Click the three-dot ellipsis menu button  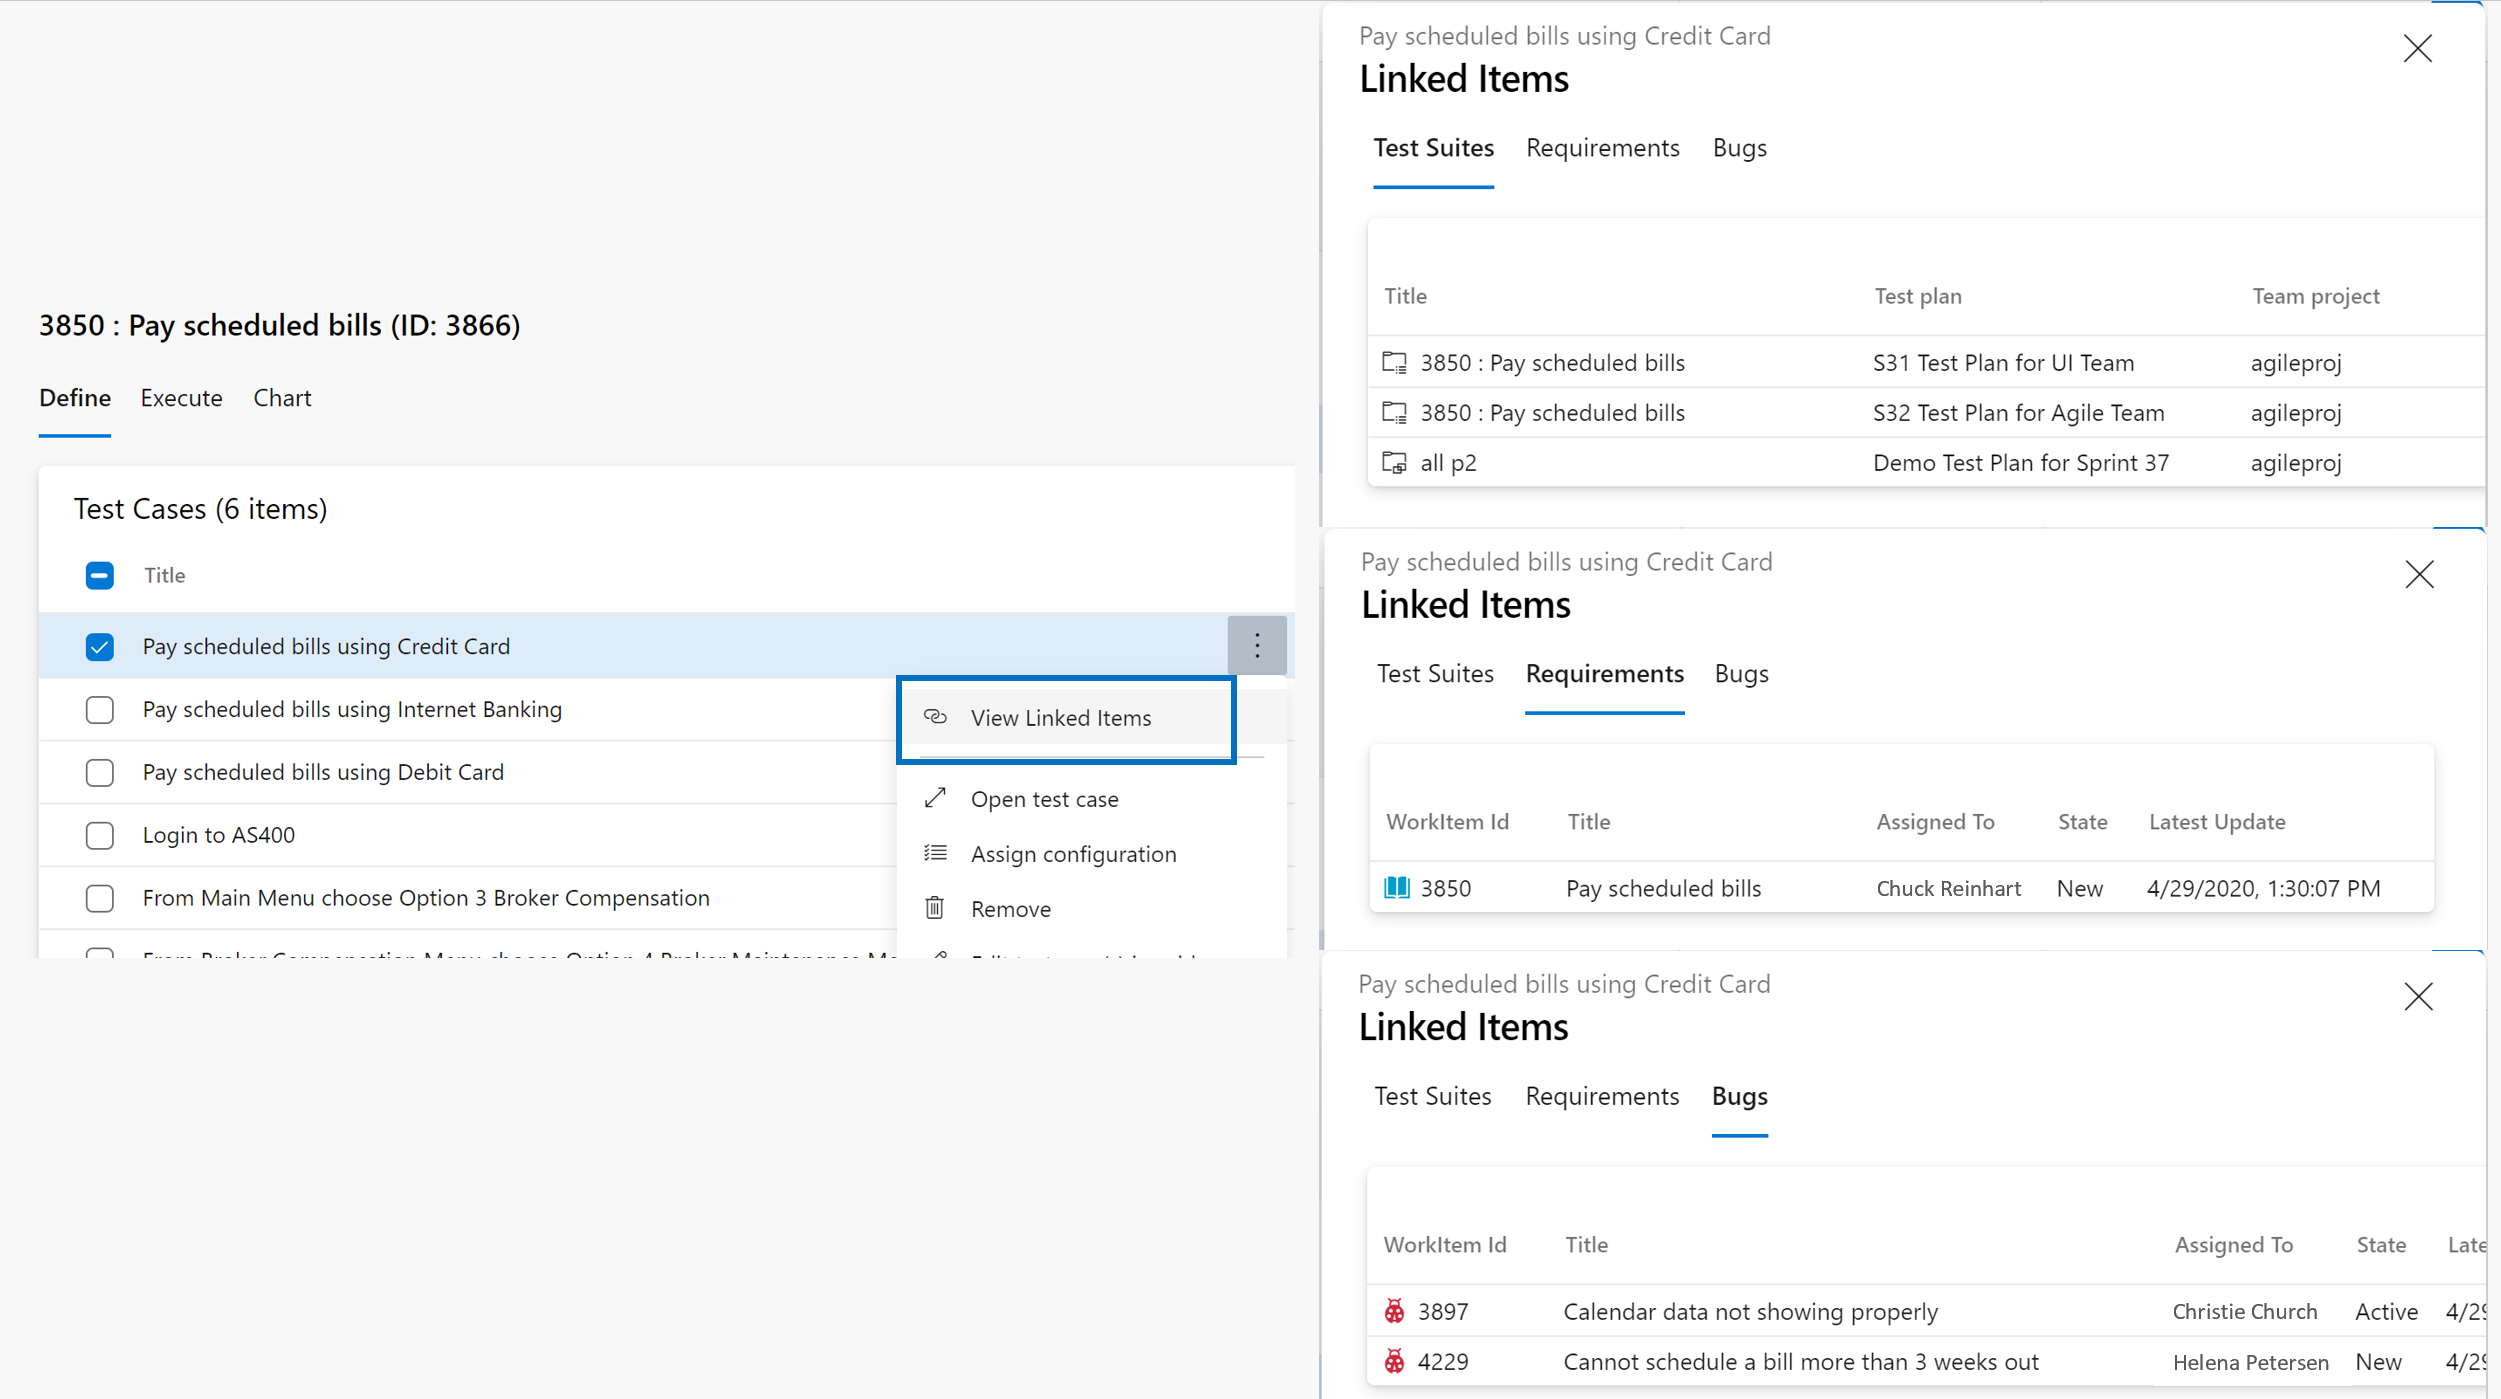tap(1257, 645)
